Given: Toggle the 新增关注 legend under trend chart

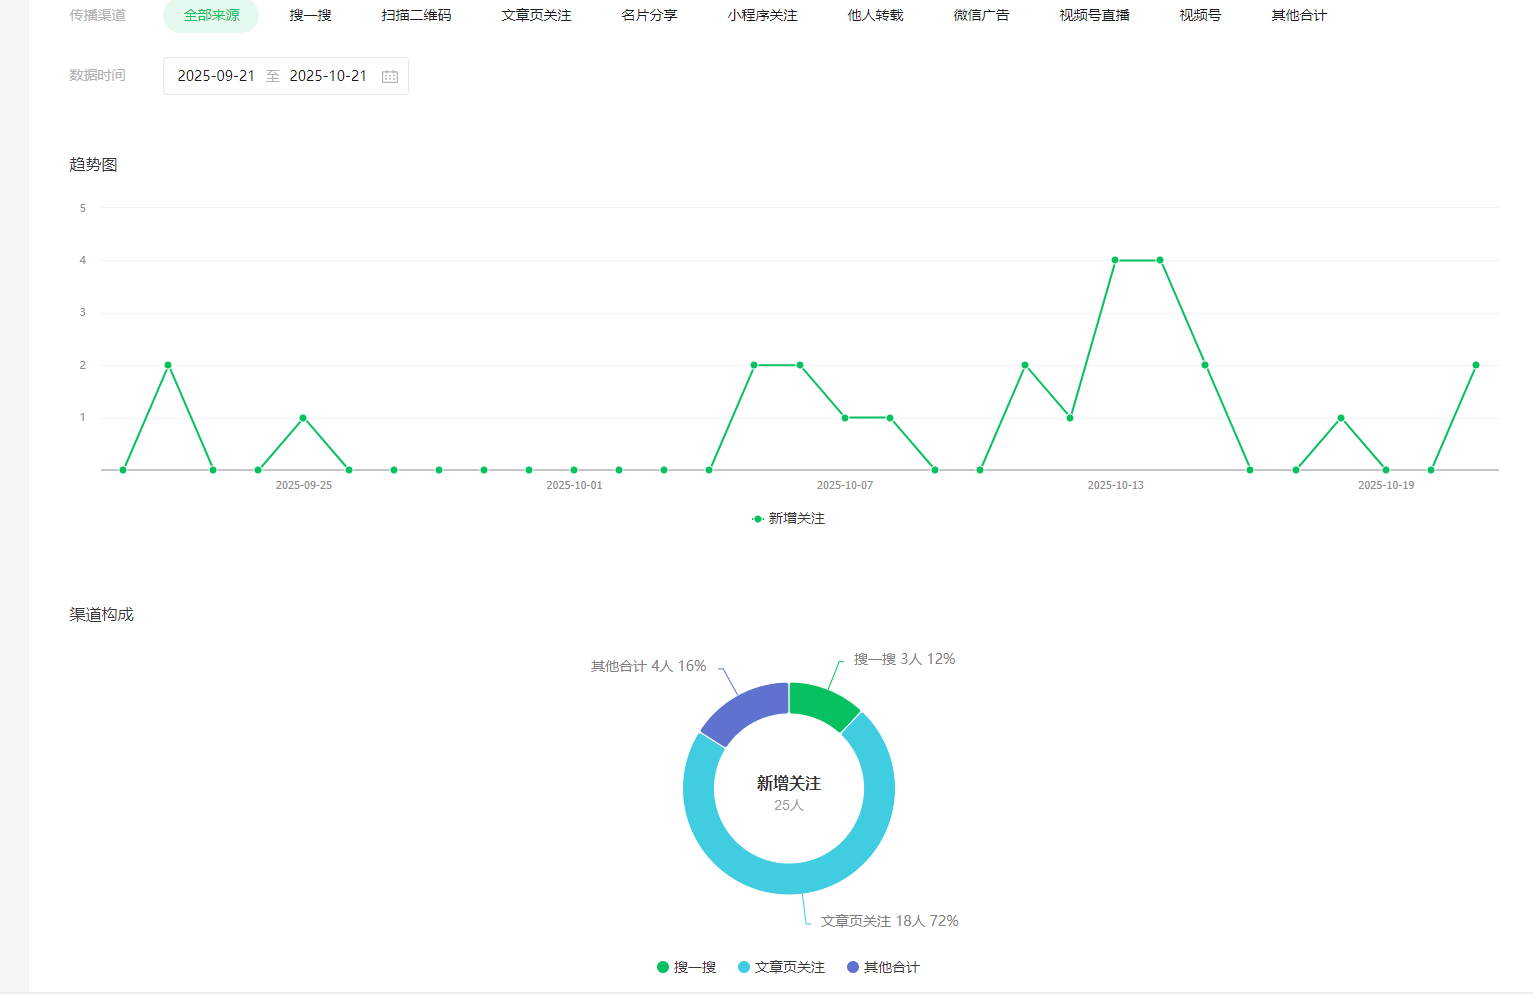Looking at the screenshot, I should point(788,518).
